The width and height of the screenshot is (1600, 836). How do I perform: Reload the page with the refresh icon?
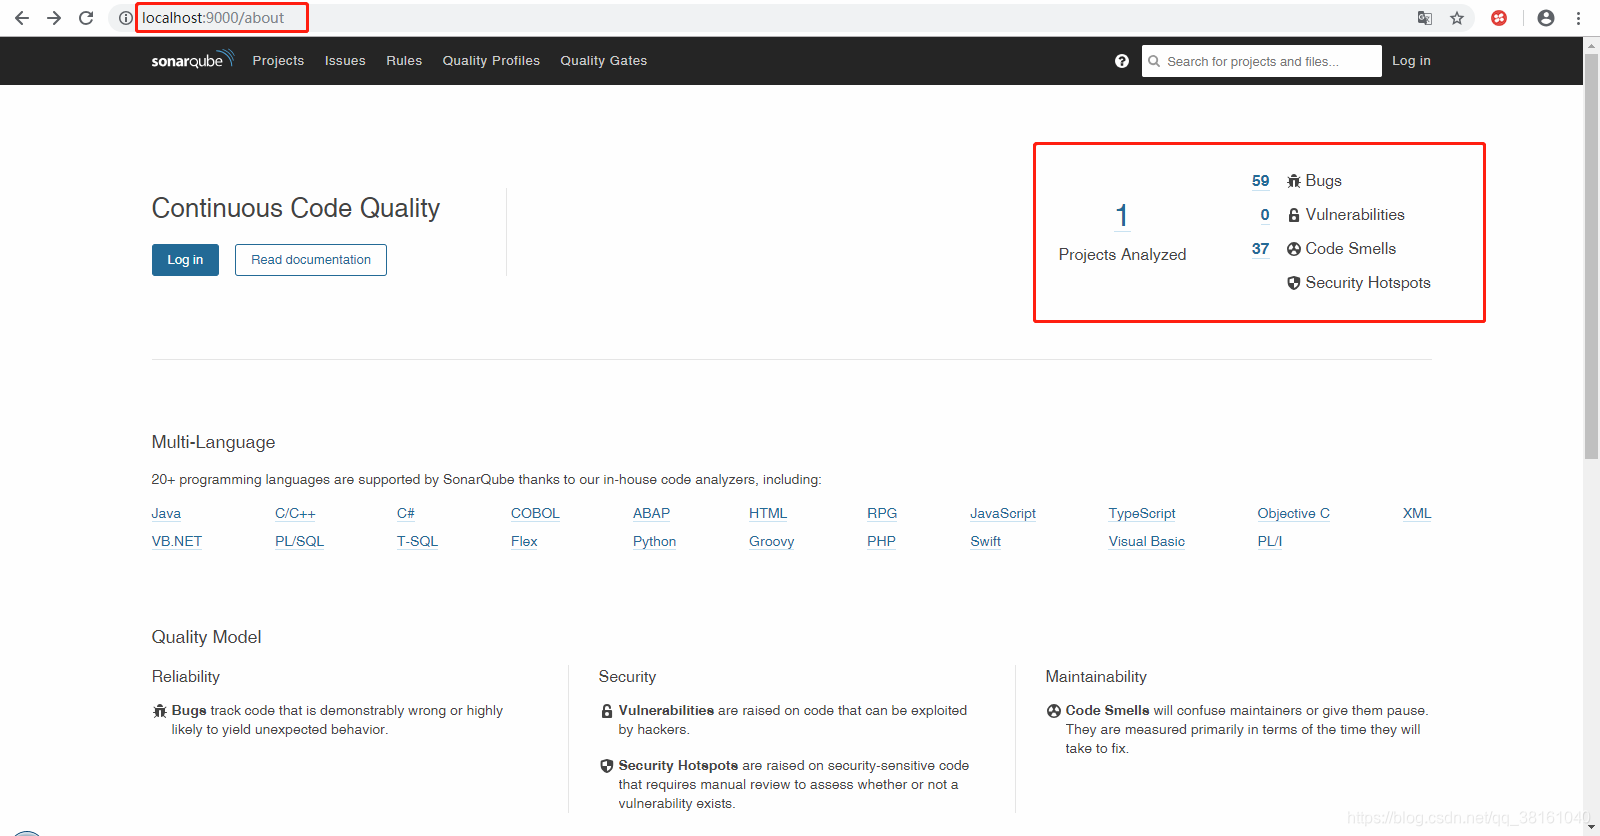(x=86, y=18)
